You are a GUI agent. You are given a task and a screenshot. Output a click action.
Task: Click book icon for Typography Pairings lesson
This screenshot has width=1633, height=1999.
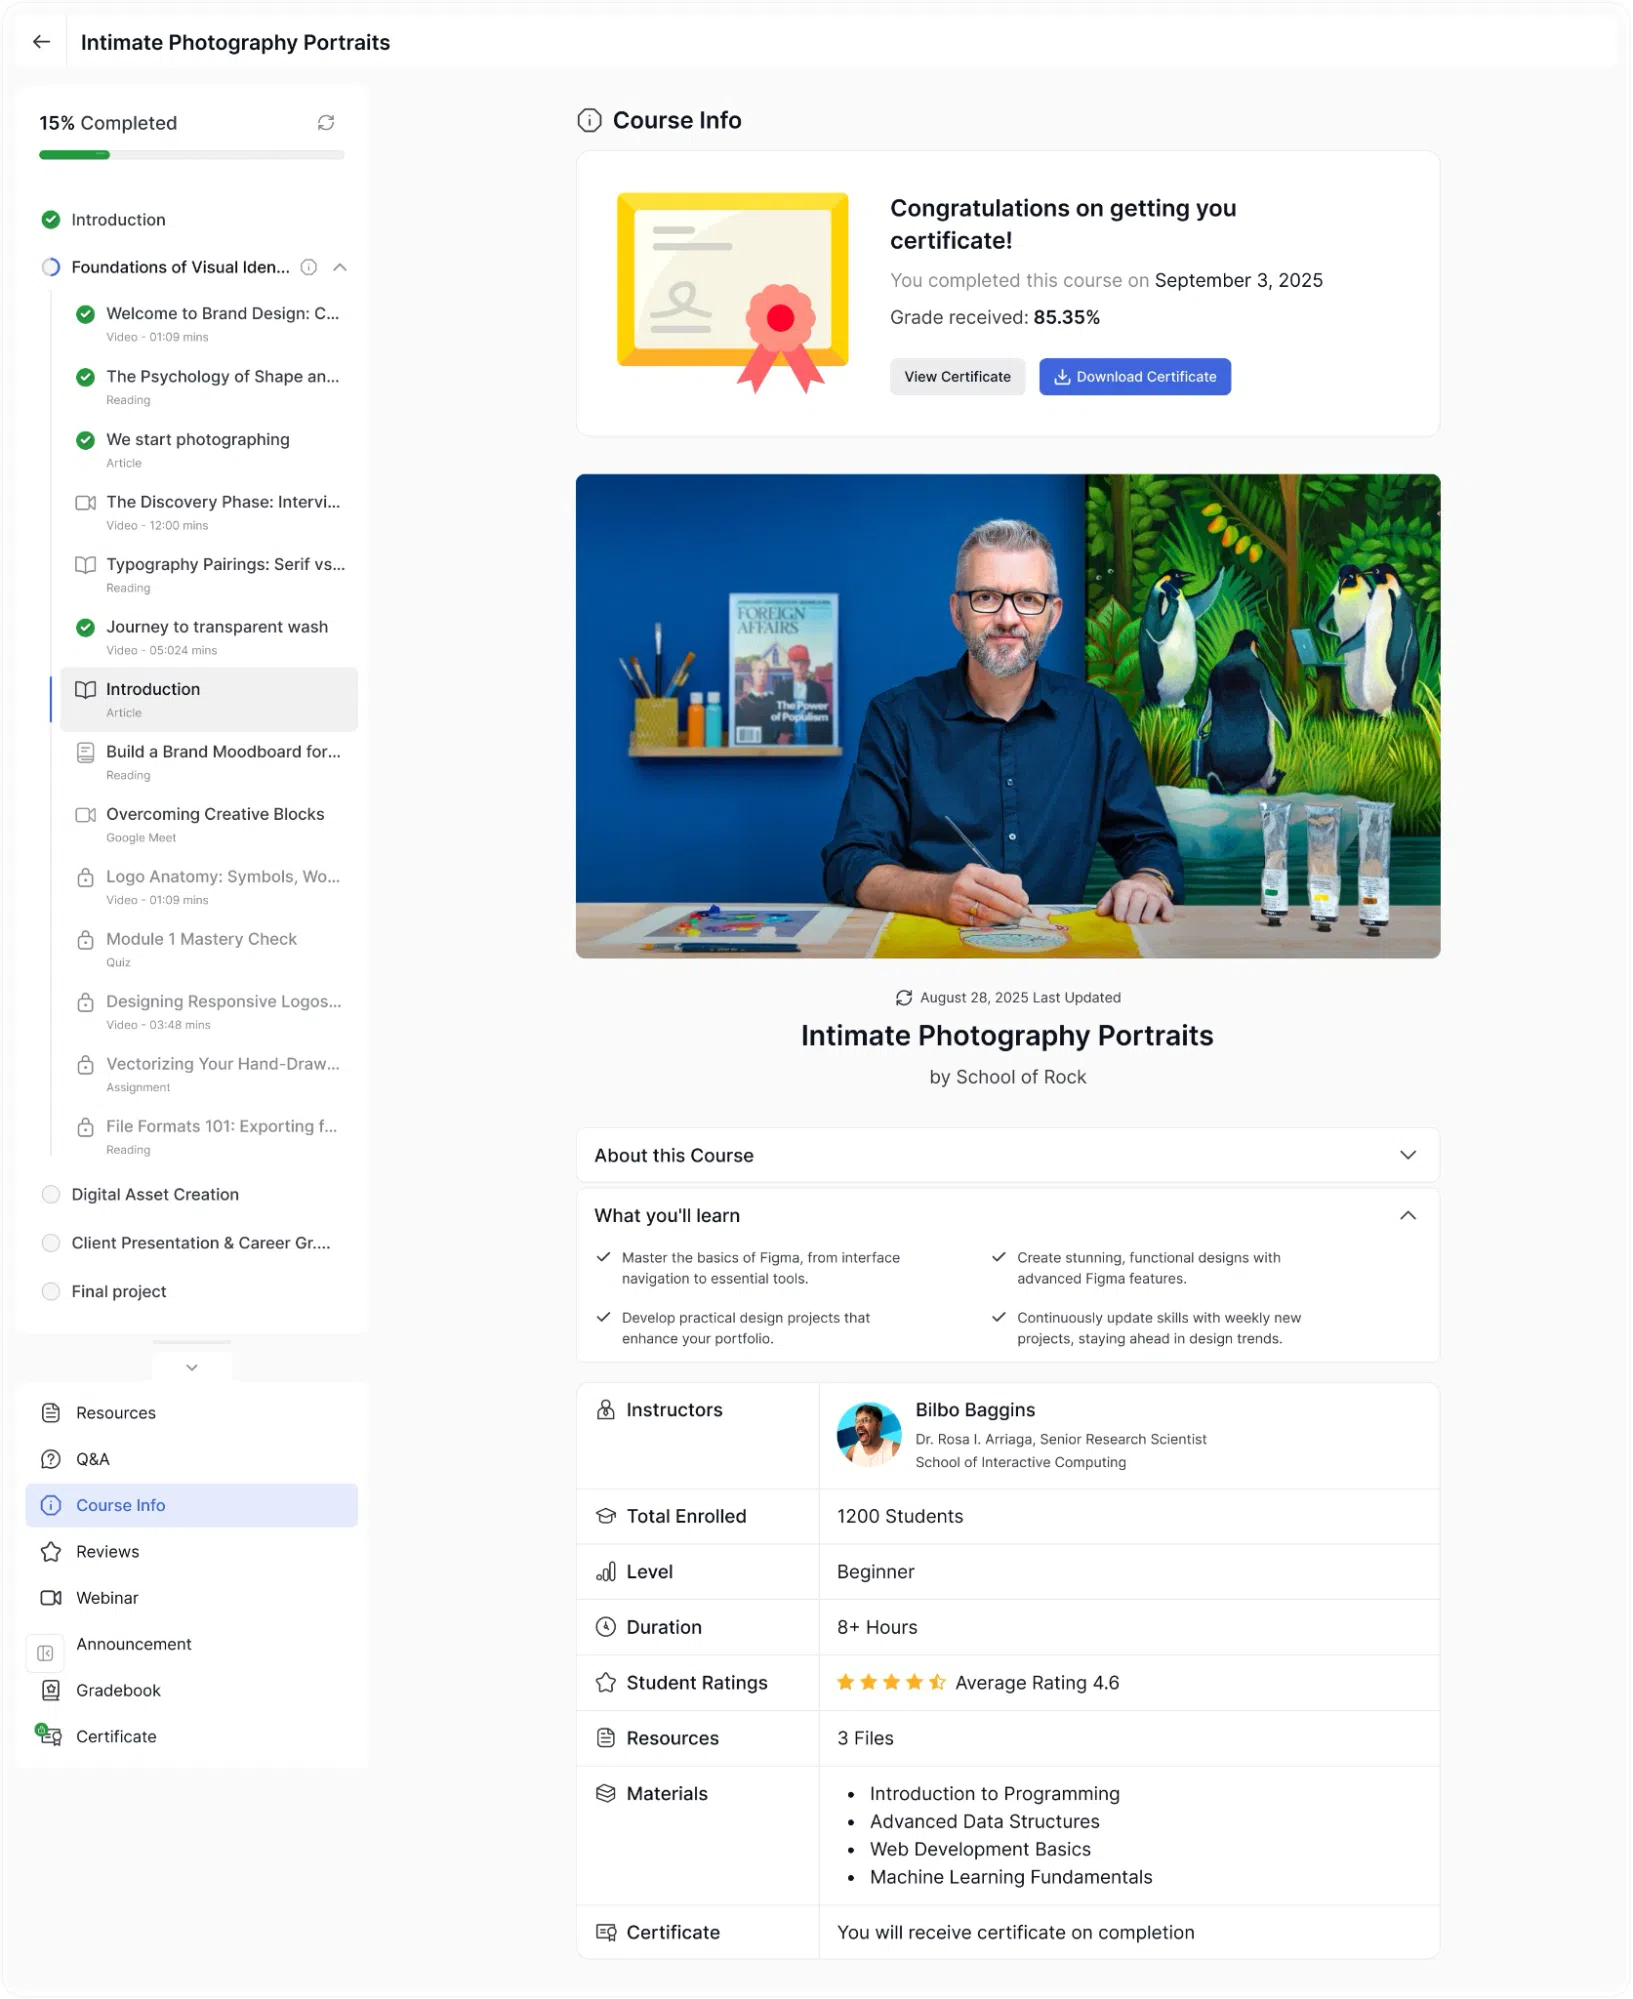(x=86, y=565)
